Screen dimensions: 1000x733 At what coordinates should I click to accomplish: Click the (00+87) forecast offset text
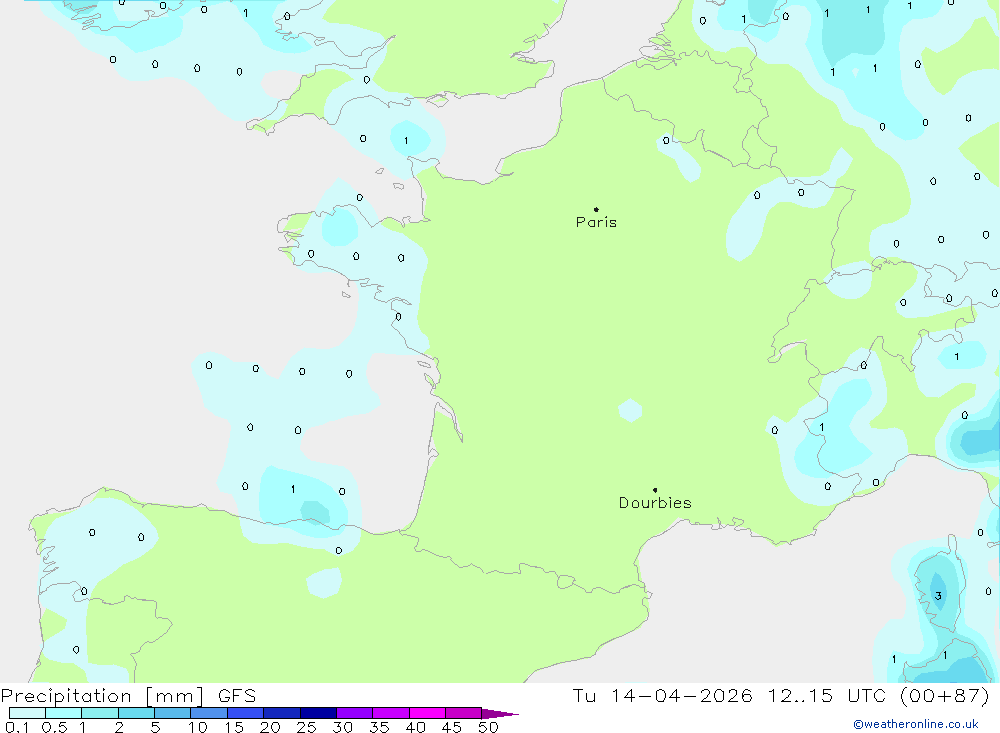[x=945, y=695]
